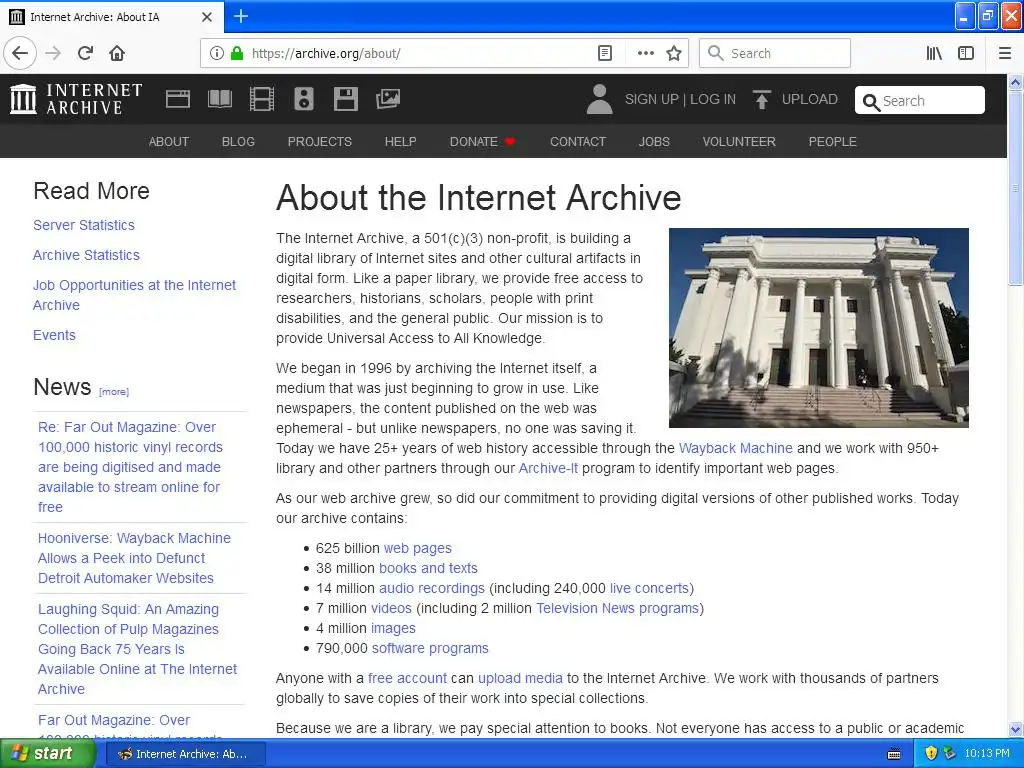Open the Firefox library icon

click(934, 54)
